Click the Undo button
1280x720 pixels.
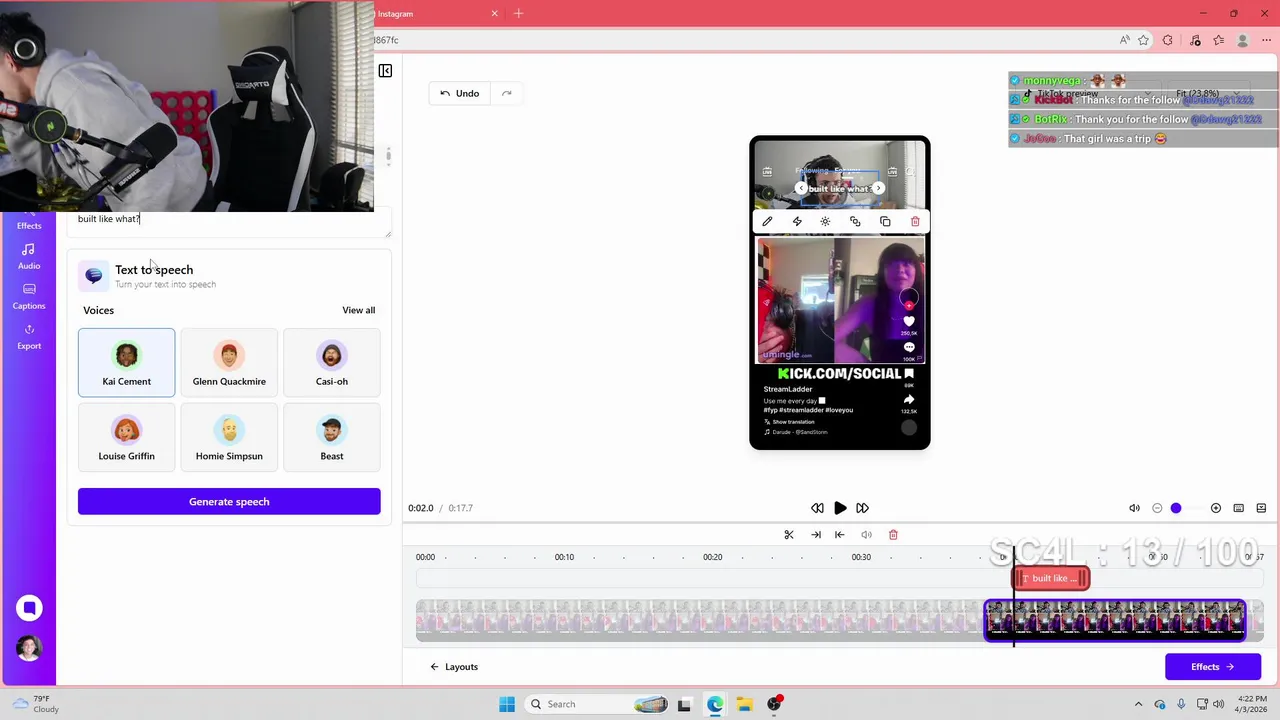tap(460, 93)
